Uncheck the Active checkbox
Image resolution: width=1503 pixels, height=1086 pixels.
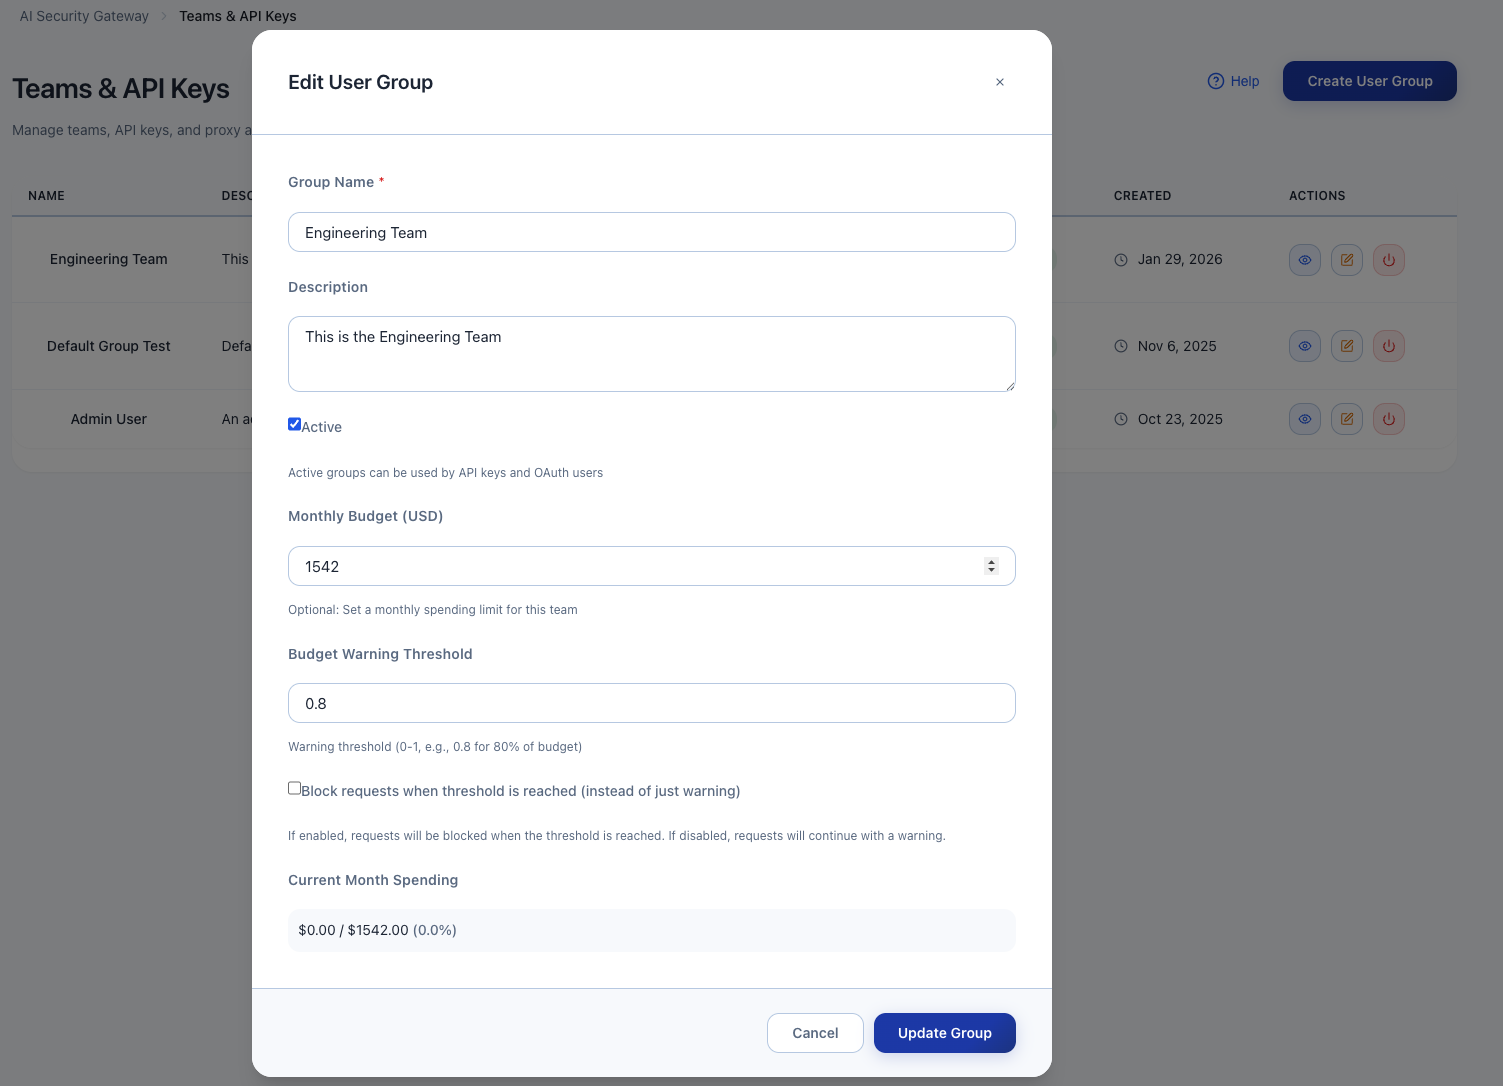[294, 423]
